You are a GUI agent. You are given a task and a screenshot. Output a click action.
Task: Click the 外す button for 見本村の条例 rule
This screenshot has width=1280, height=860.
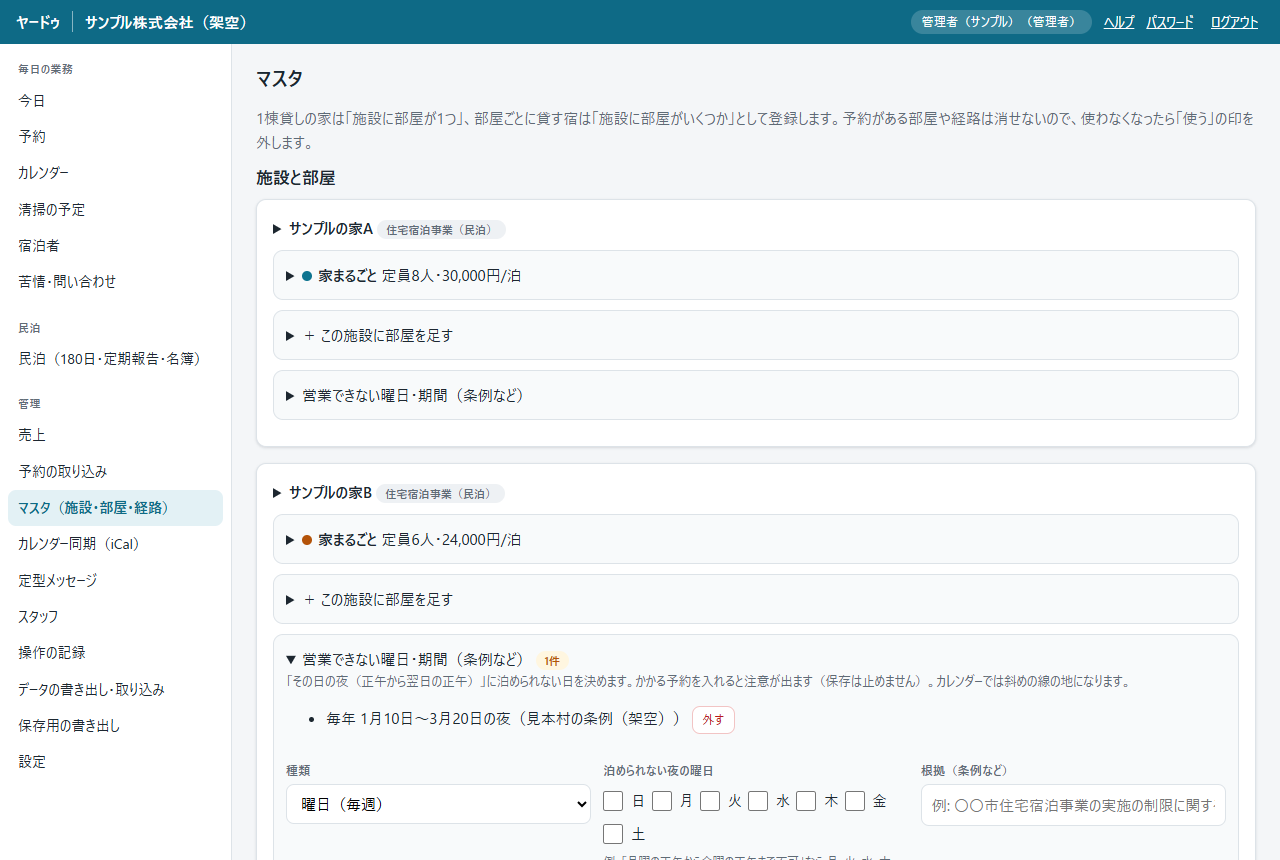pos(713,719)
